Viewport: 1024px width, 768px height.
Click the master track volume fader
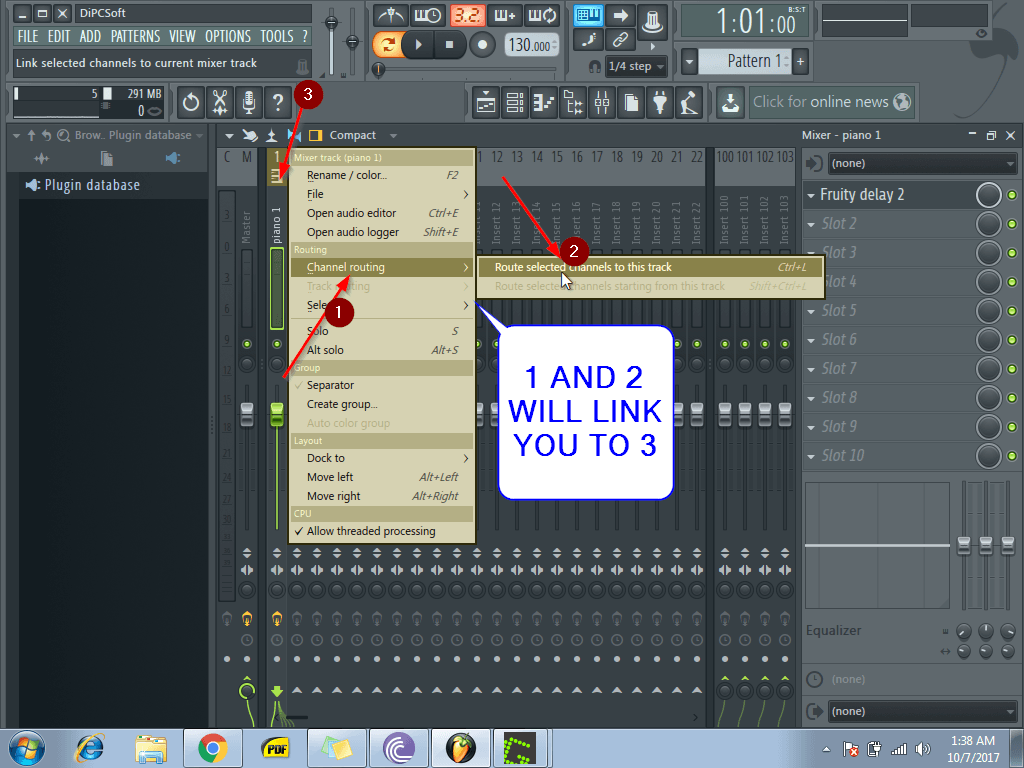tap(247, 415)
